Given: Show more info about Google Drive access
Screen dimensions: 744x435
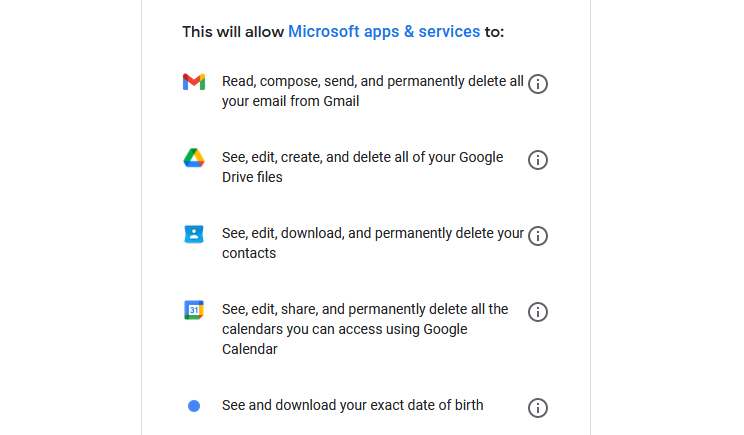Looking at the screenshot, I should click(x=538, y=160).
